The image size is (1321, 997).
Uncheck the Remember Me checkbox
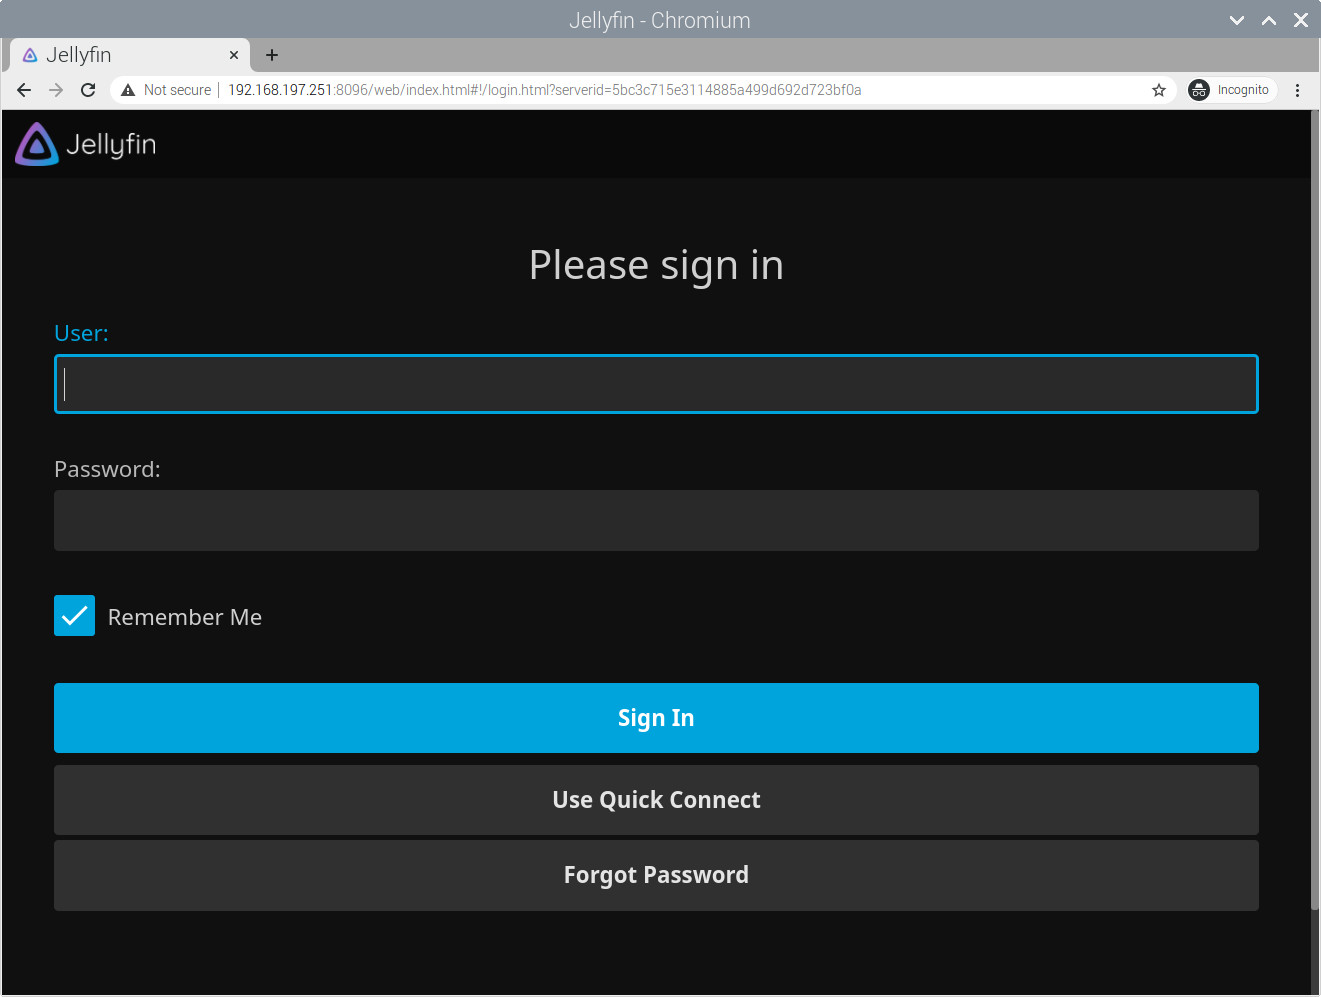(74, 616)
